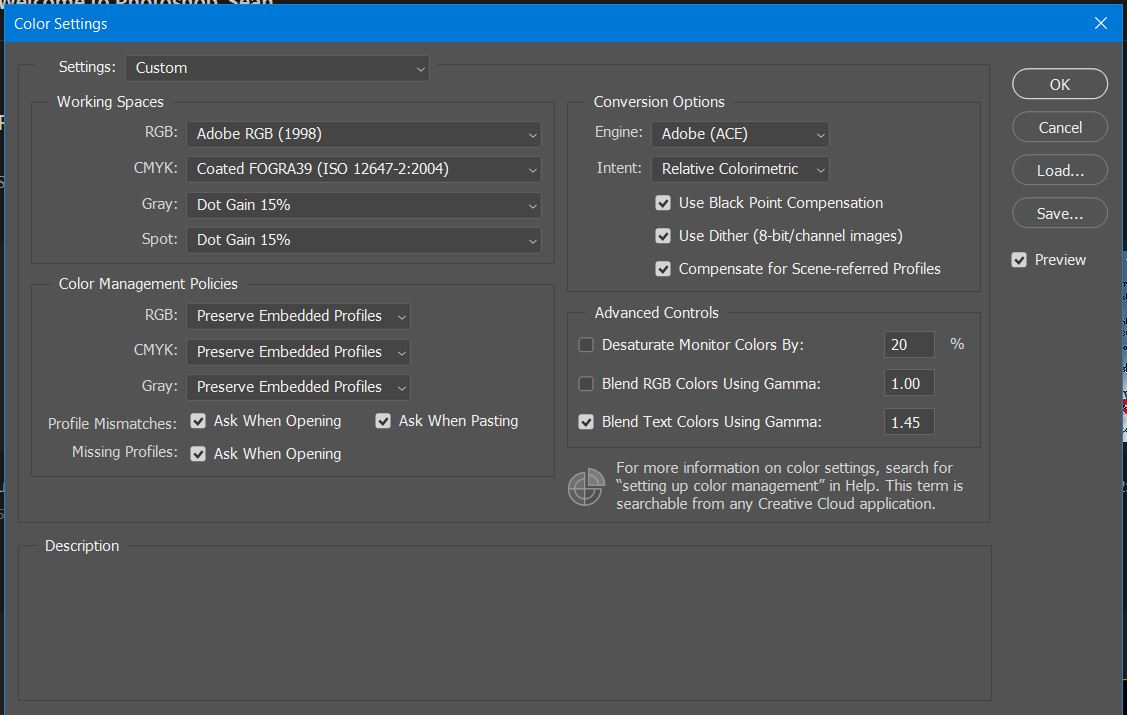Disable Use Black Point Compensation
This screenshot has height=715, width=1127.
tap(663, 202)
